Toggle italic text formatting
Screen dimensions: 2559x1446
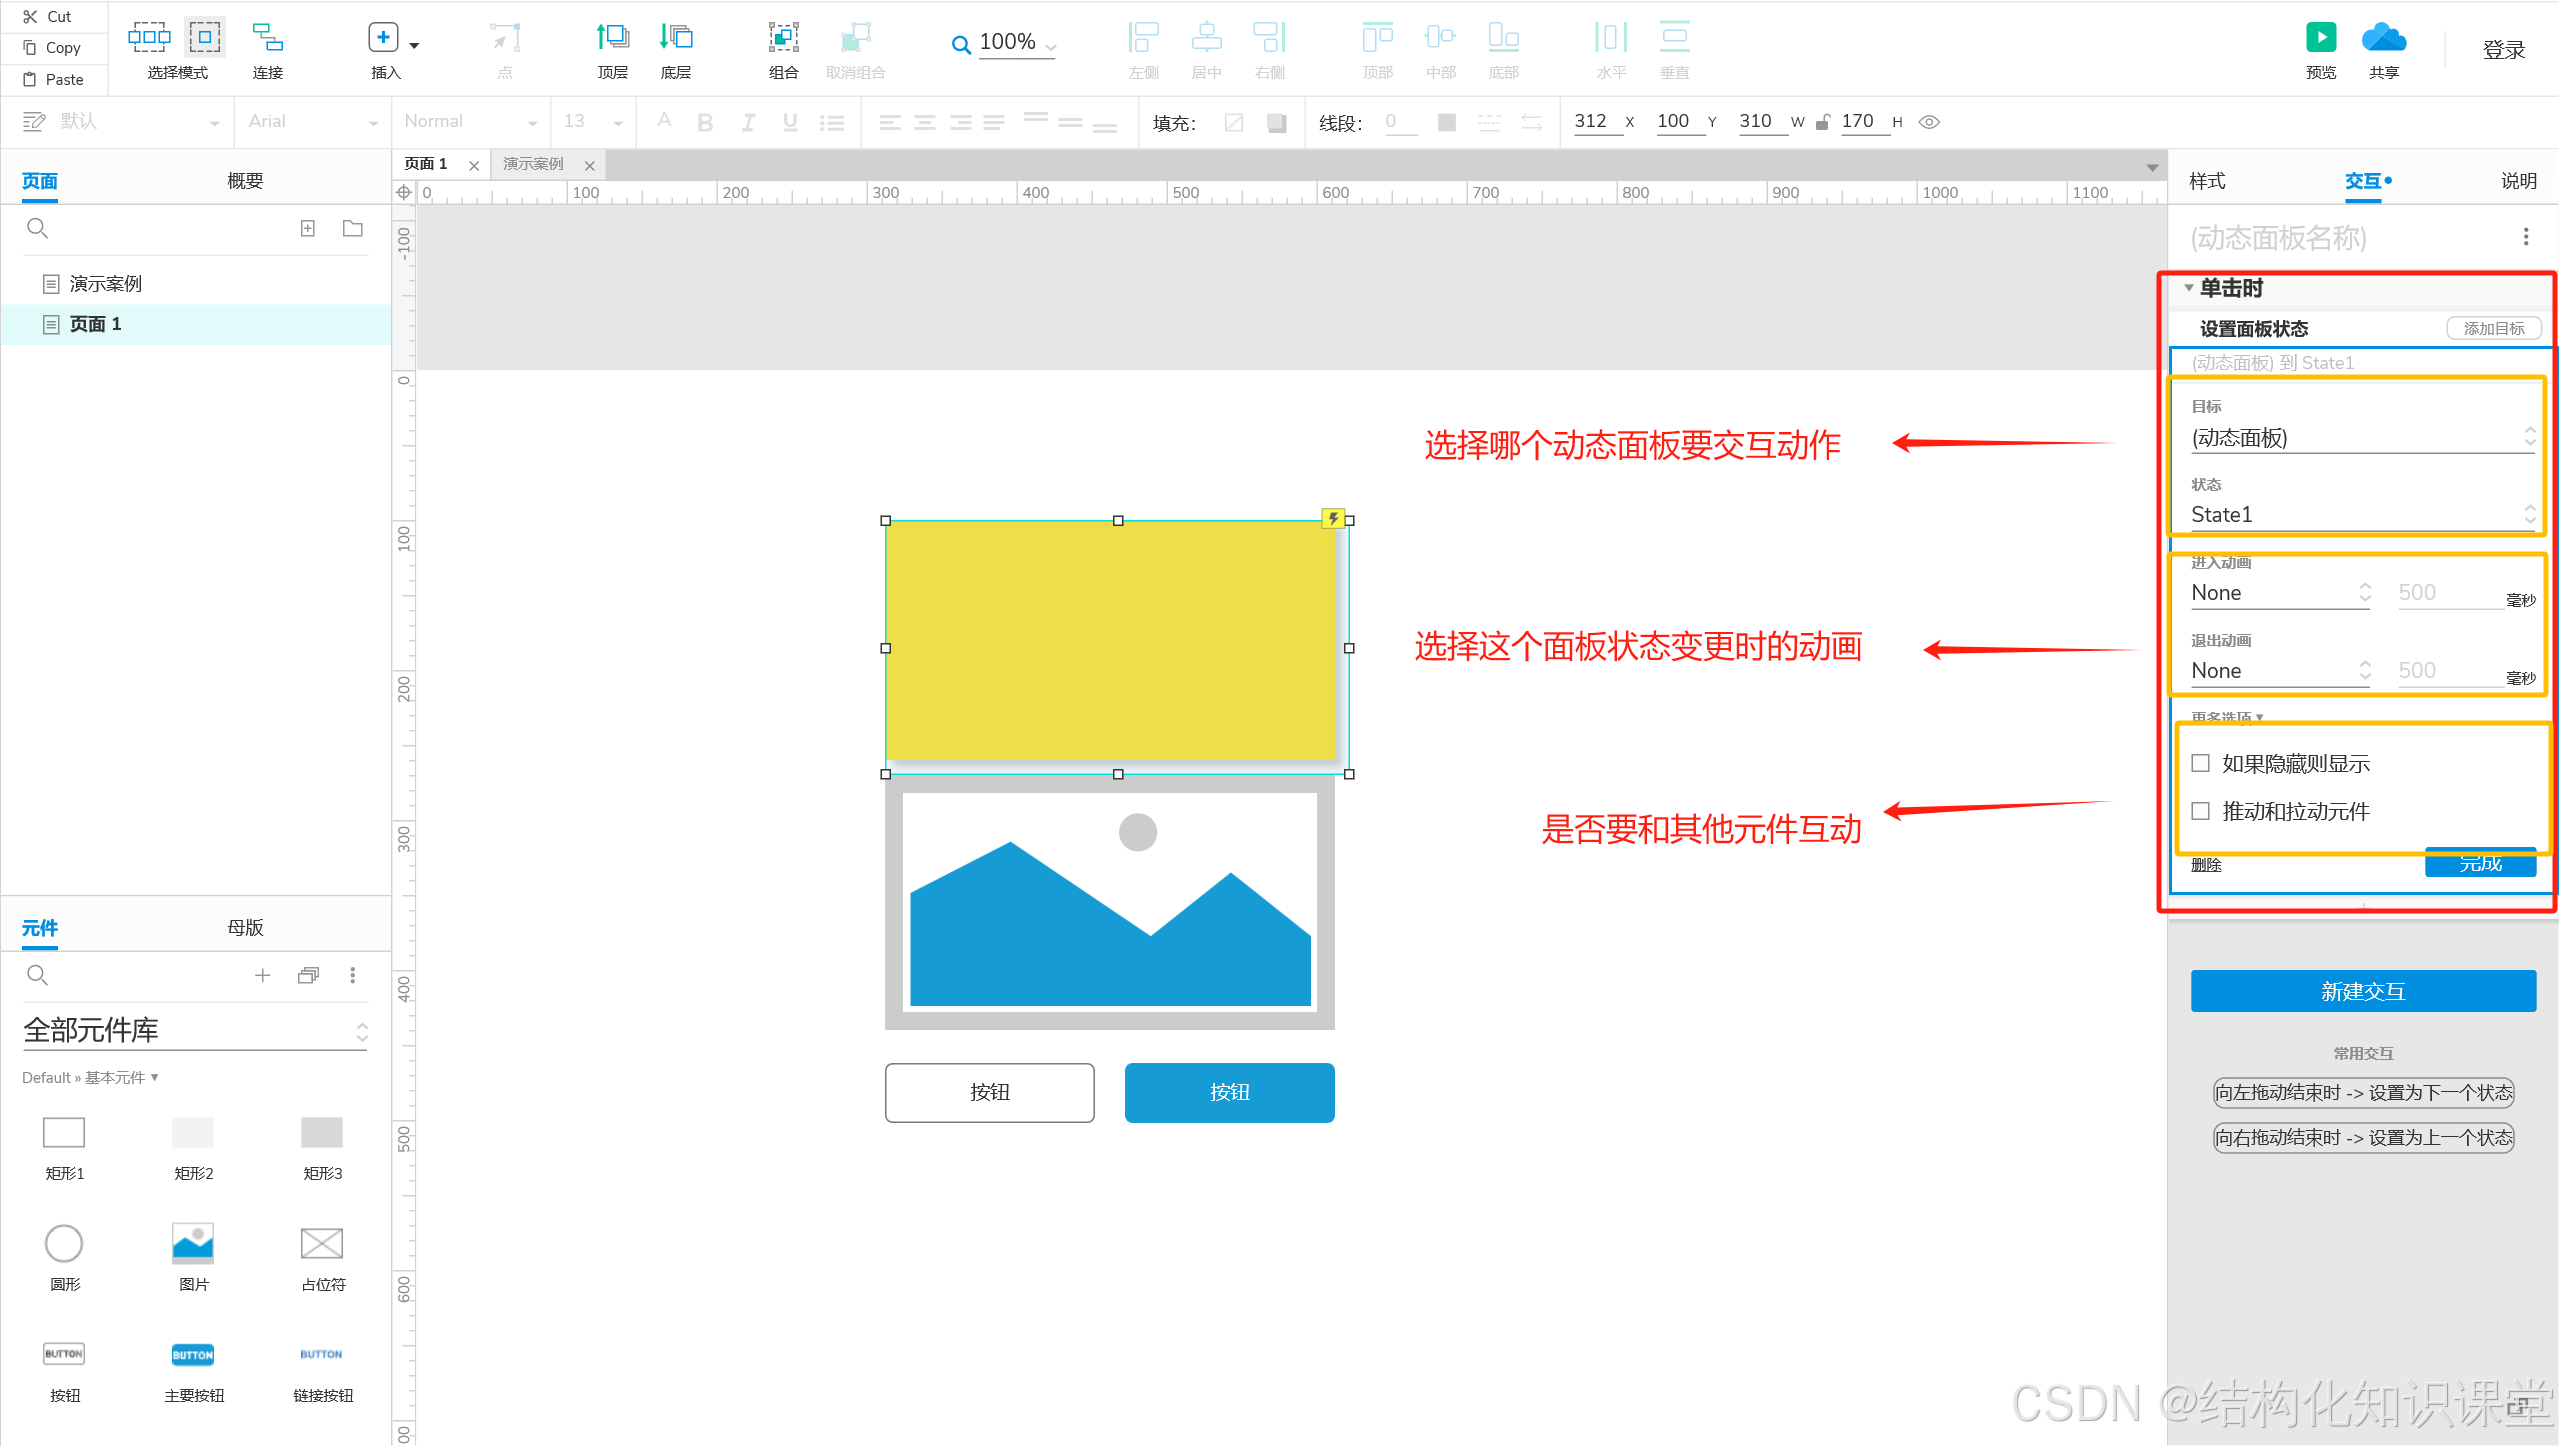click(747, 122)
